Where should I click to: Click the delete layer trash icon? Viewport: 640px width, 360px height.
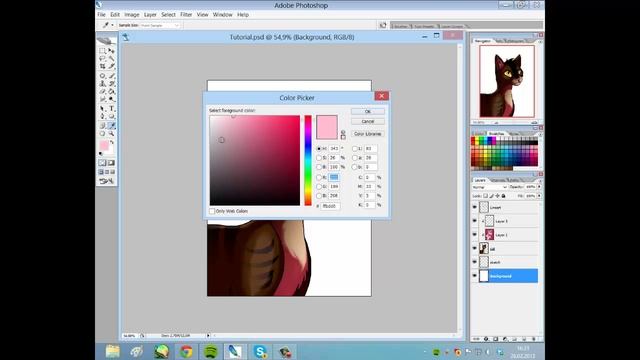[533, 339]
